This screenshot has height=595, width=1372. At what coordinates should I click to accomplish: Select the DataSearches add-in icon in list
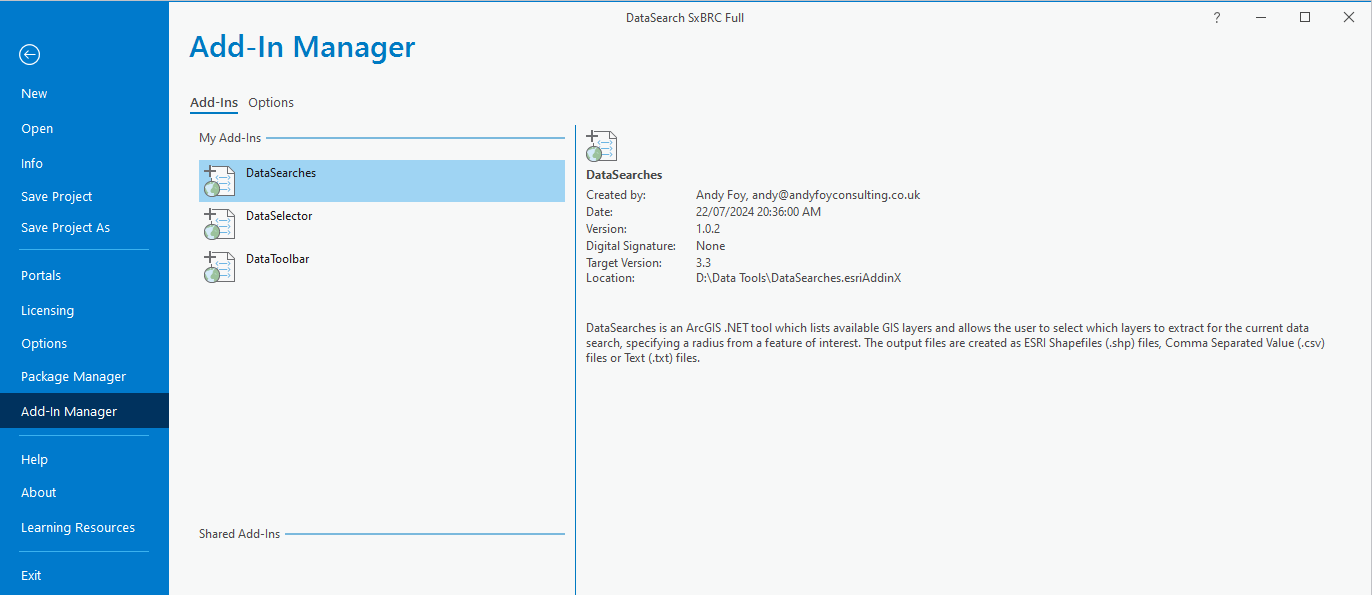[x=219, y=181]
